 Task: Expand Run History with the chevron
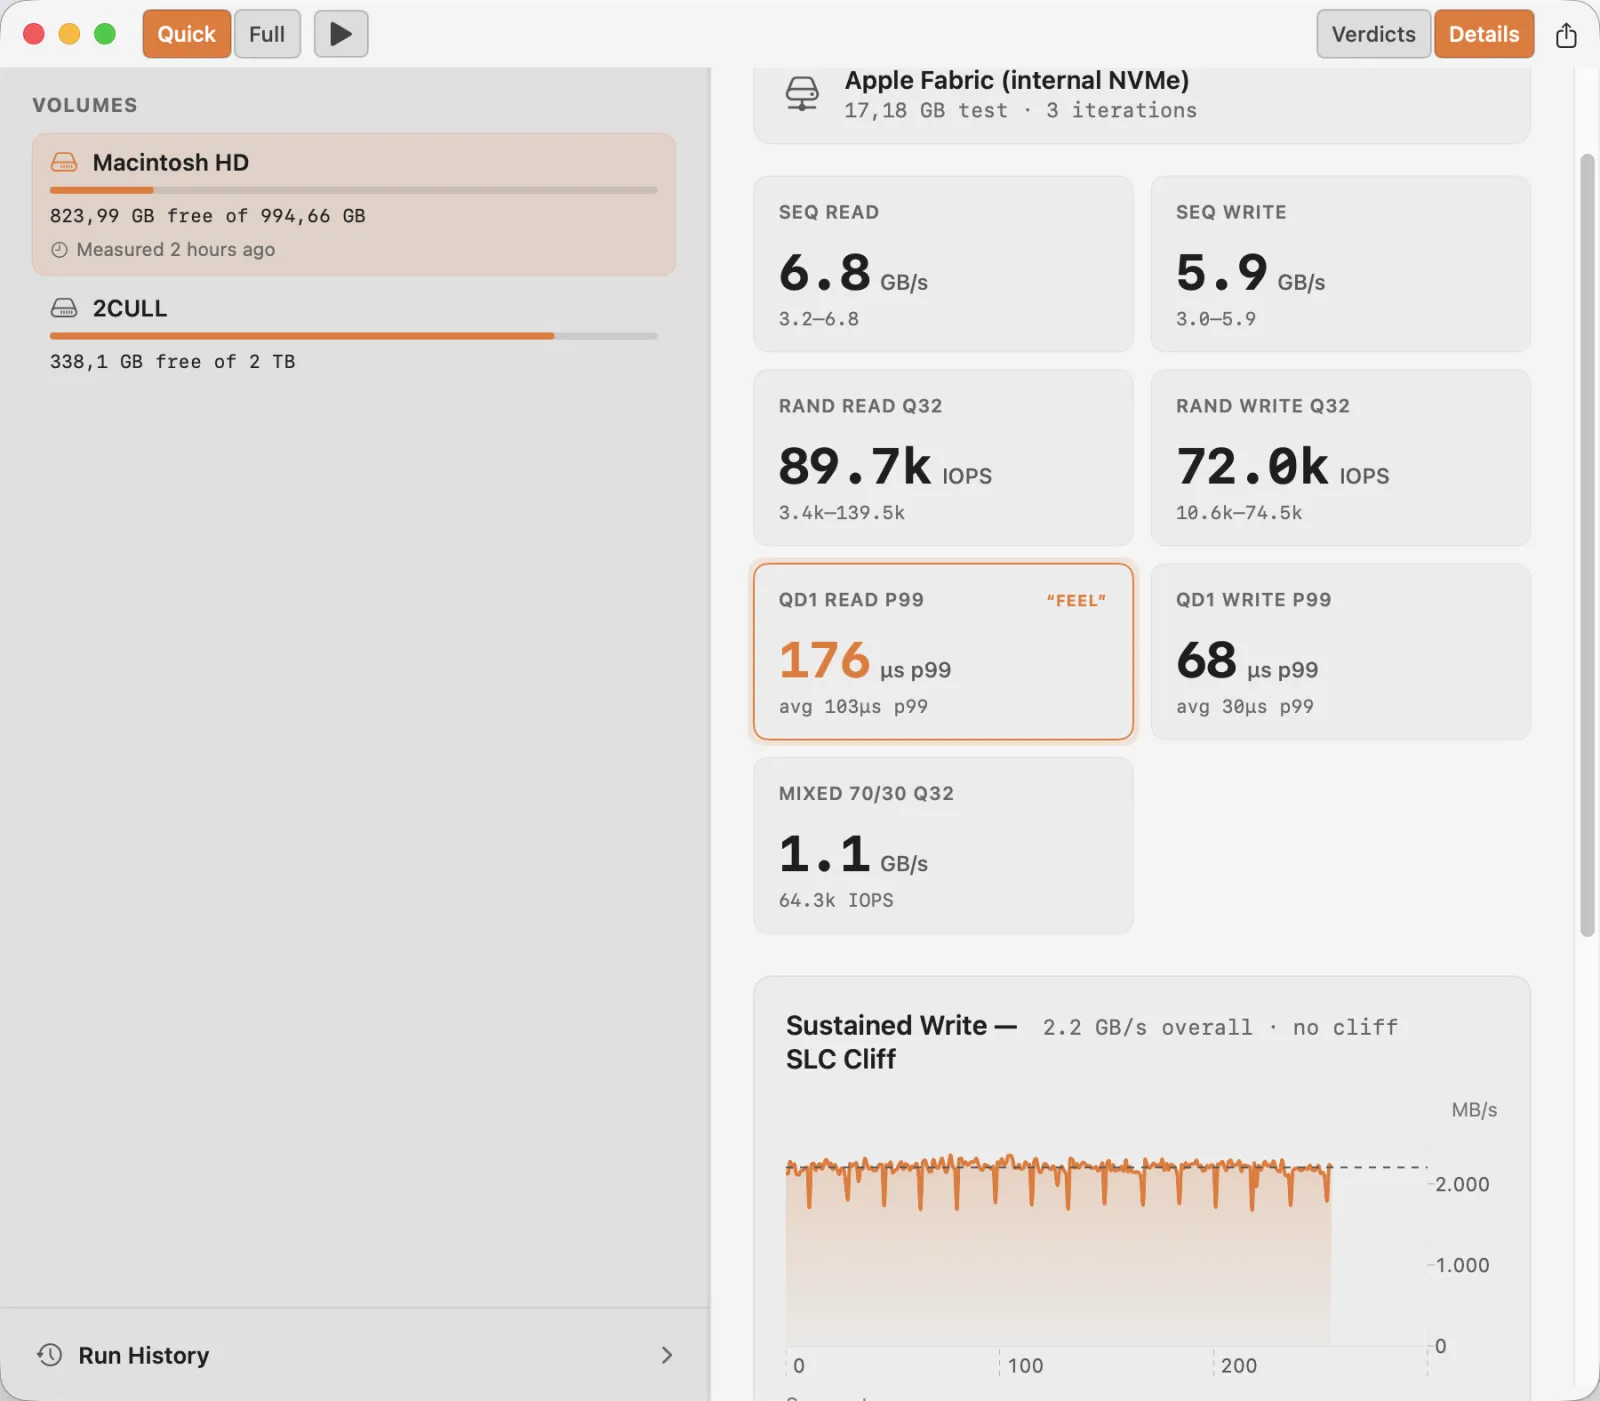667,1355
